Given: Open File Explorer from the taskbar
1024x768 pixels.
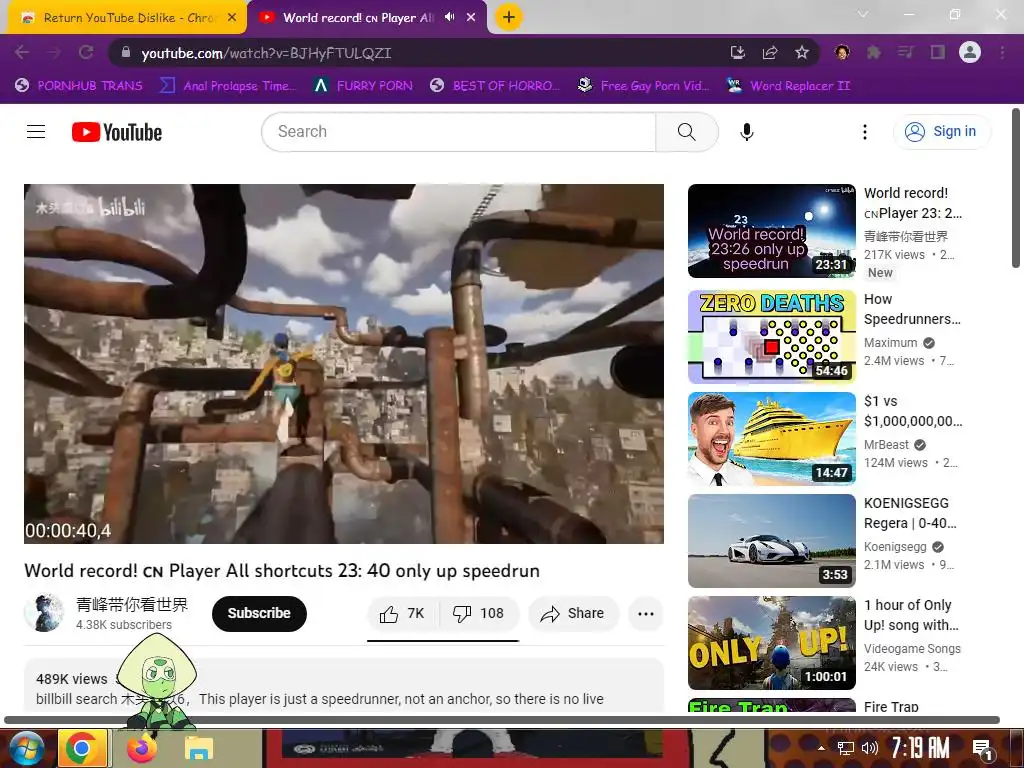Looking at the screenshot, I should click(x=199, y=748).
